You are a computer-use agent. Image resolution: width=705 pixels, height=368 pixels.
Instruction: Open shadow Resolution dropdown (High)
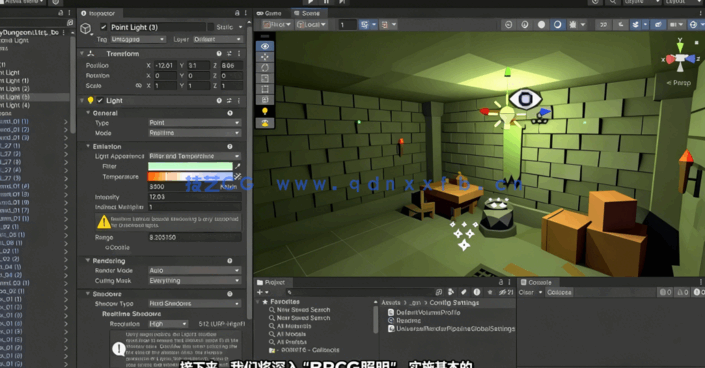point(168,324)
